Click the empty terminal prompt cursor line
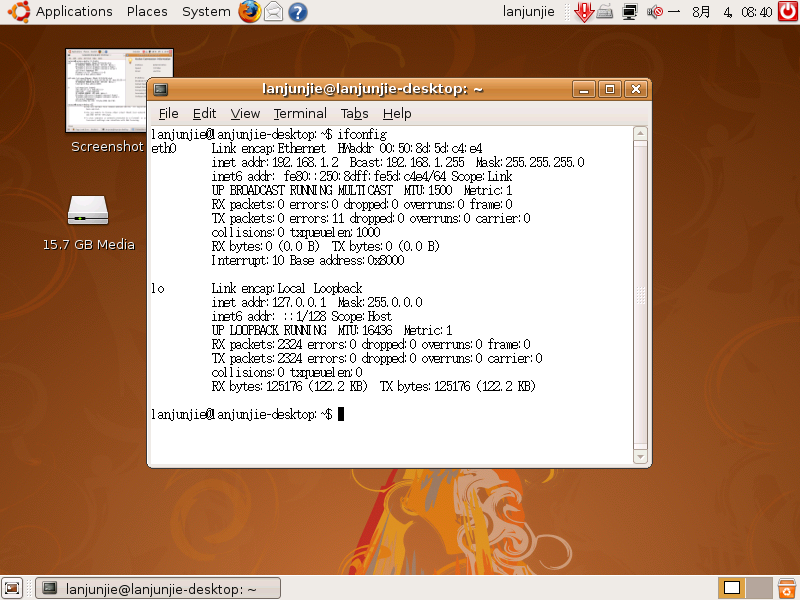The image size is (800, 600). (247, 414)
